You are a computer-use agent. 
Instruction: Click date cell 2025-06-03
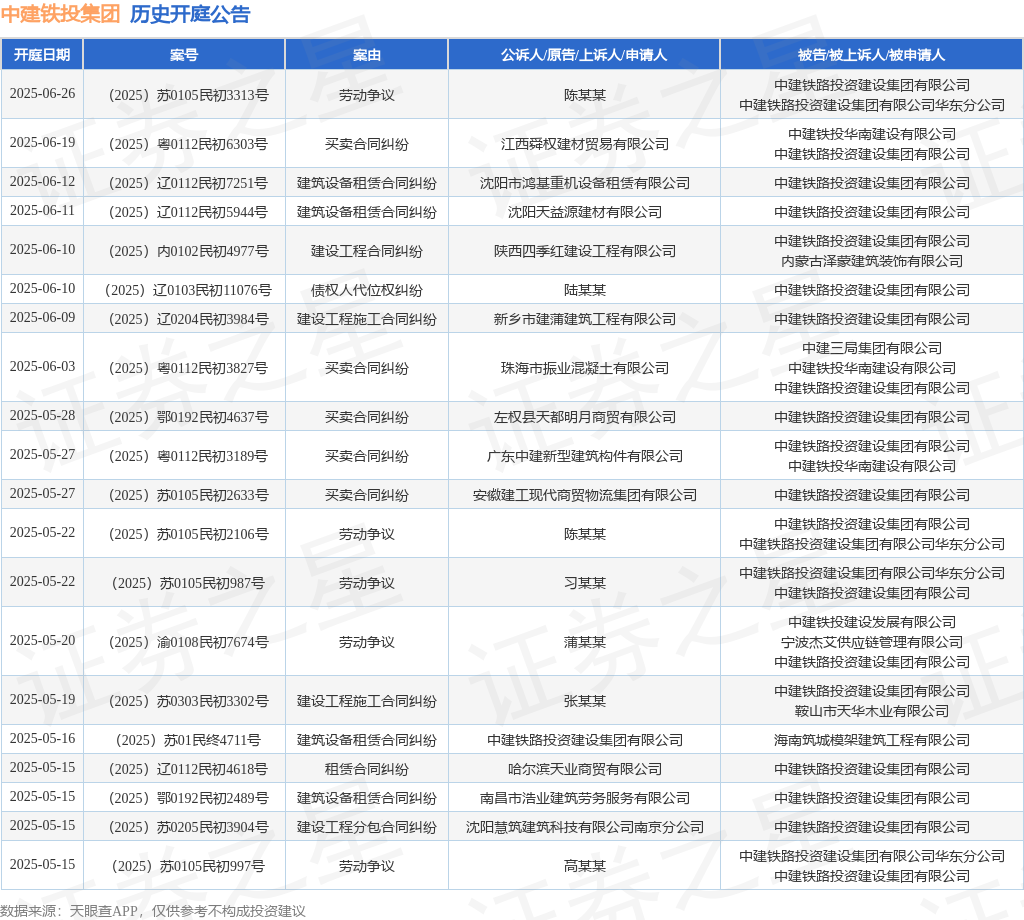pos(42,366)
